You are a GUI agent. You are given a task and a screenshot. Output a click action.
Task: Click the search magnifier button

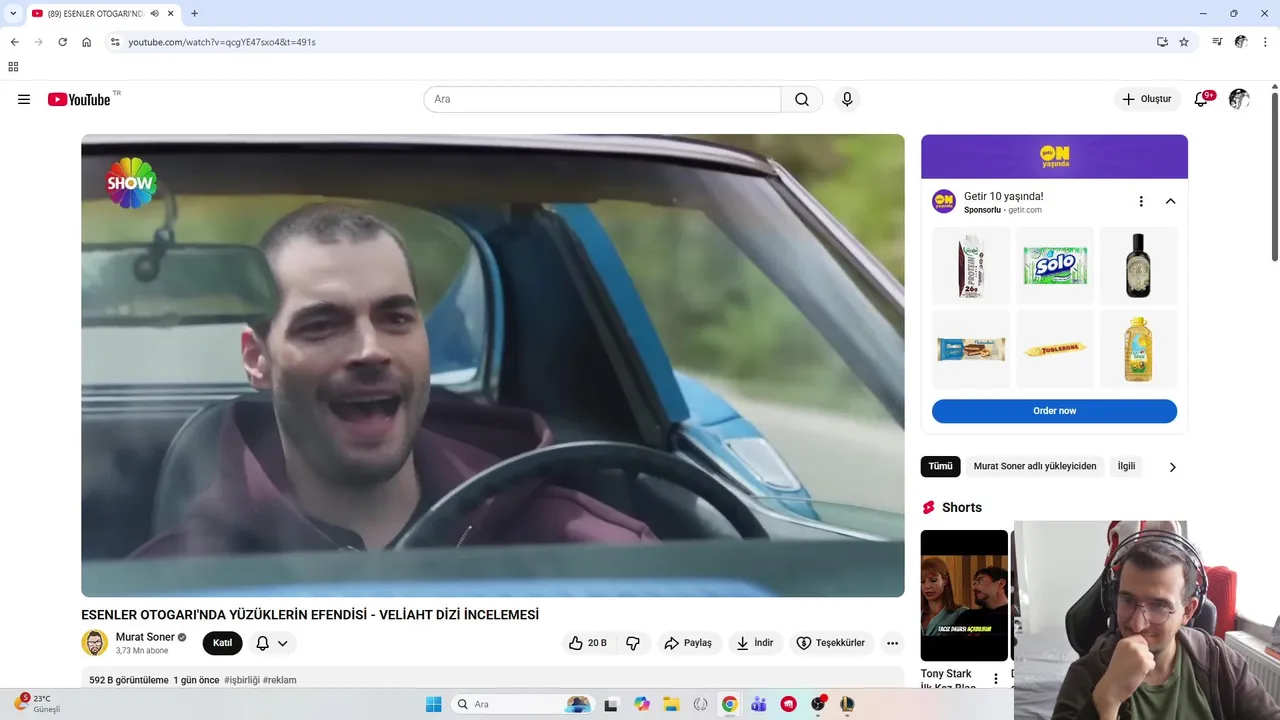[802, 99]
